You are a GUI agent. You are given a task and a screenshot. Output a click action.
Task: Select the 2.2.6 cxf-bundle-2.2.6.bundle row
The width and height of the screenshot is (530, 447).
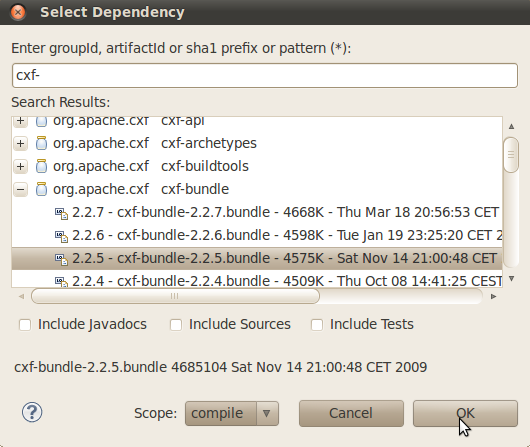point(257,235)
